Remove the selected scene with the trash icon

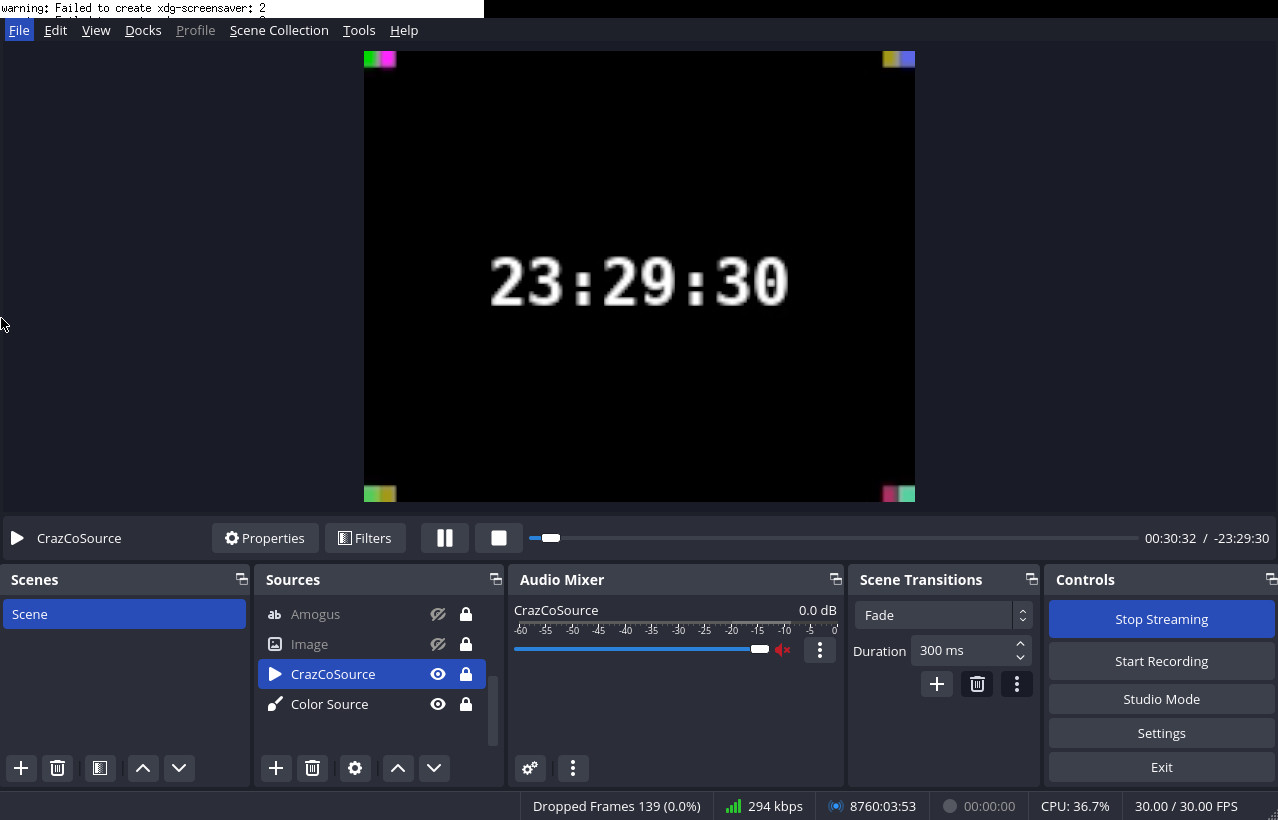(x=57, y=768)
